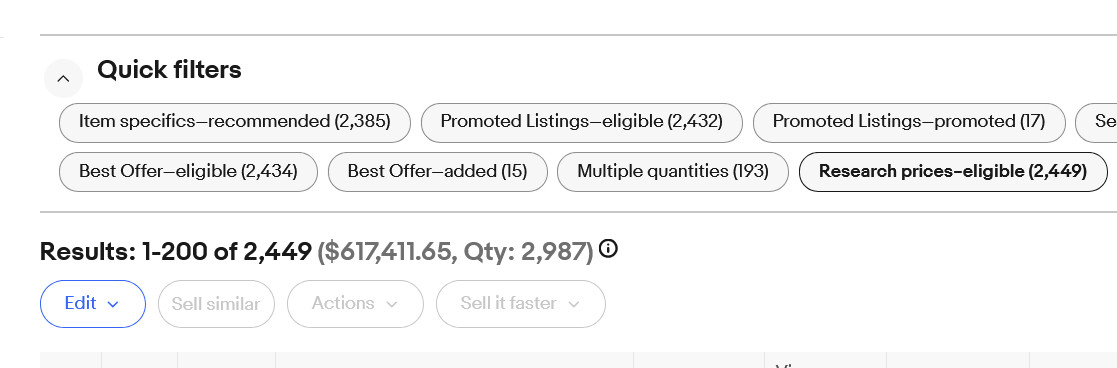The height and width of the screenshot is (368, 1117).
Task: Click the partially visible 'Vi' column header
Action: coord(825,362)
